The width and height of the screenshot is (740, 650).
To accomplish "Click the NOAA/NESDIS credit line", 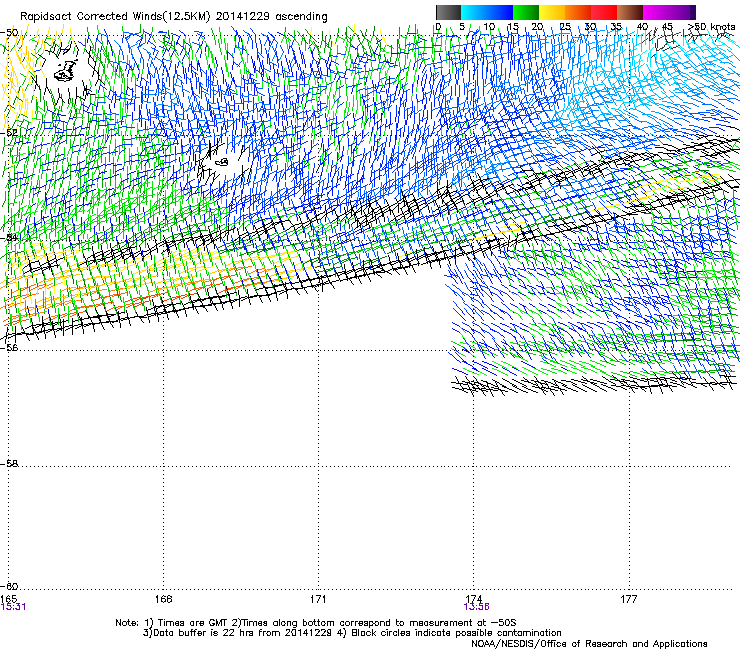I will 589,644.
